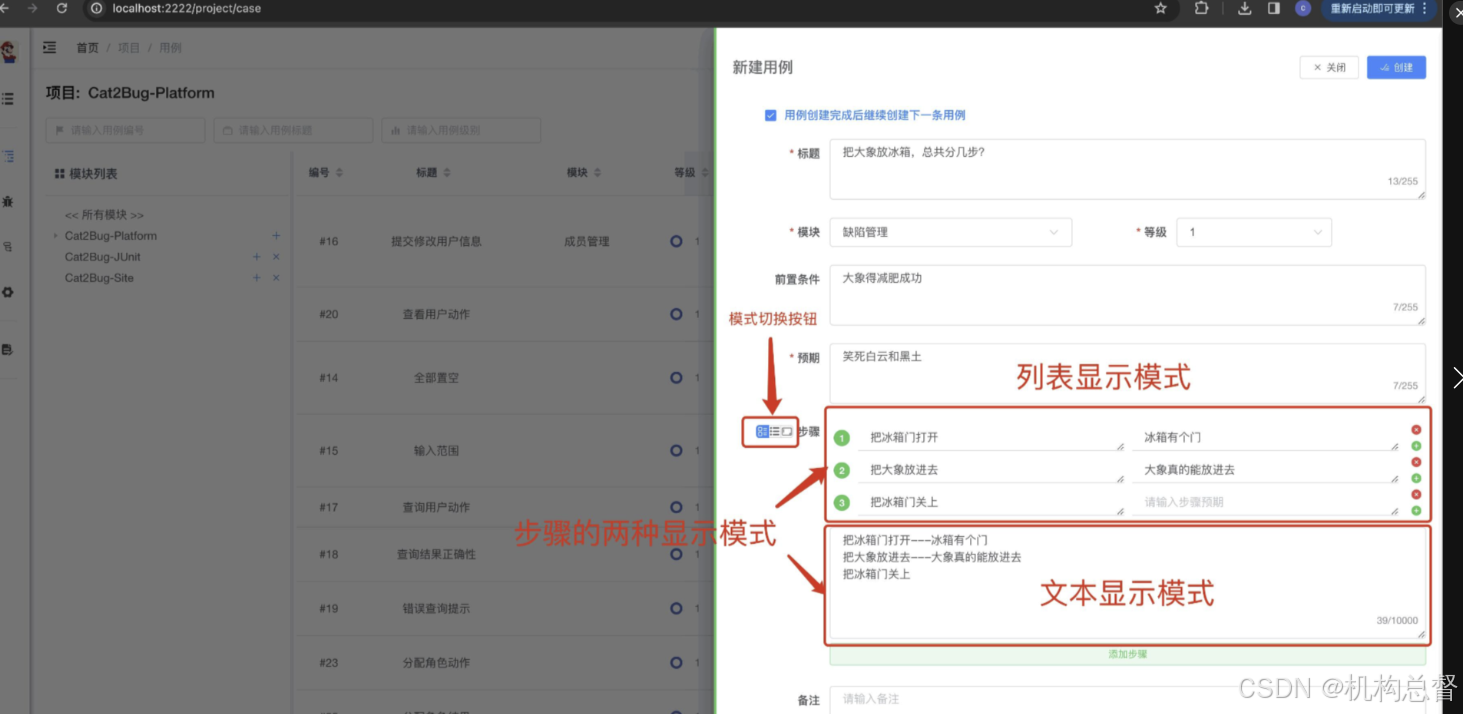Select the text box step mode icon

(787, 431)
